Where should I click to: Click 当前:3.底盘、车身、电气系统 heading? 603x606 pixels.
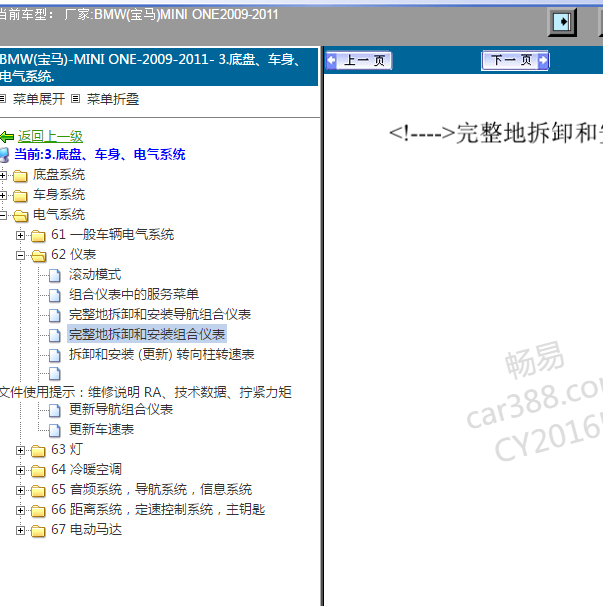point(100,155)
